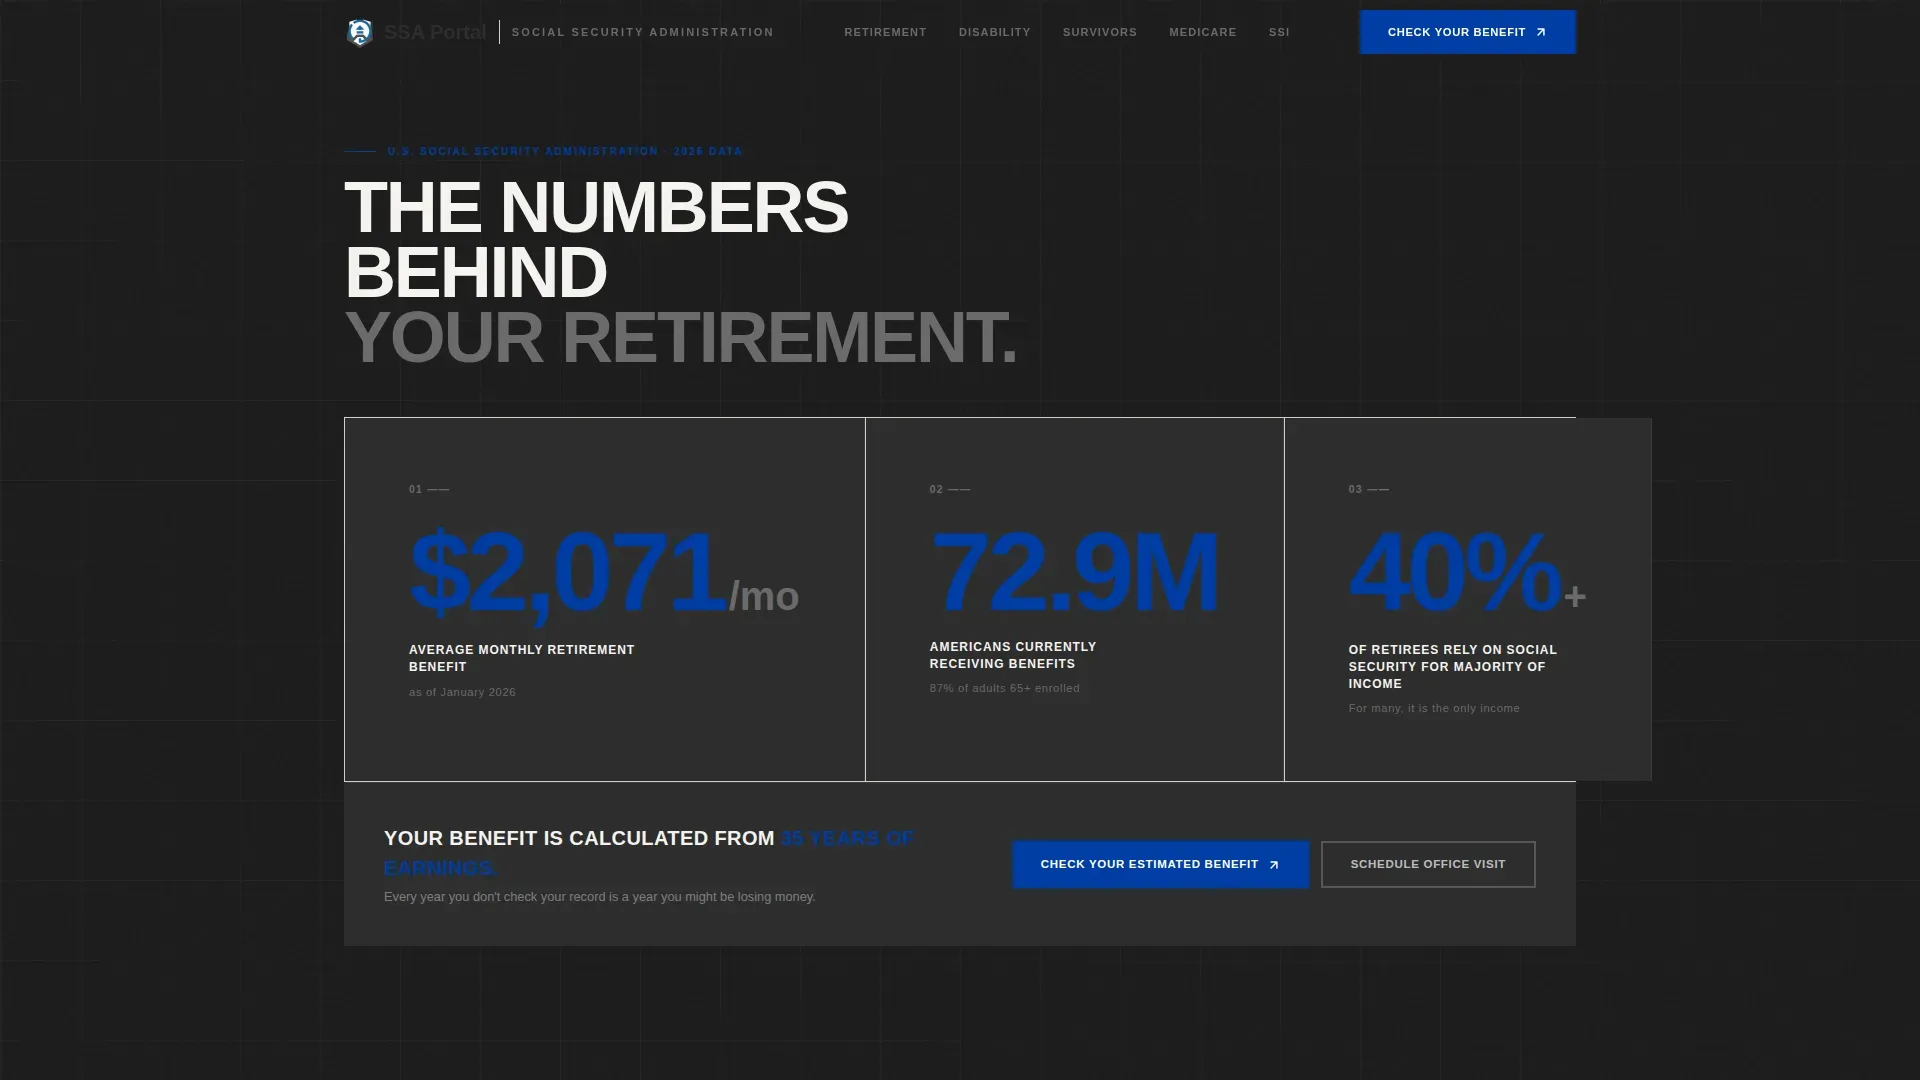Select the Survivors nav item

click(x=1099, y=33)
